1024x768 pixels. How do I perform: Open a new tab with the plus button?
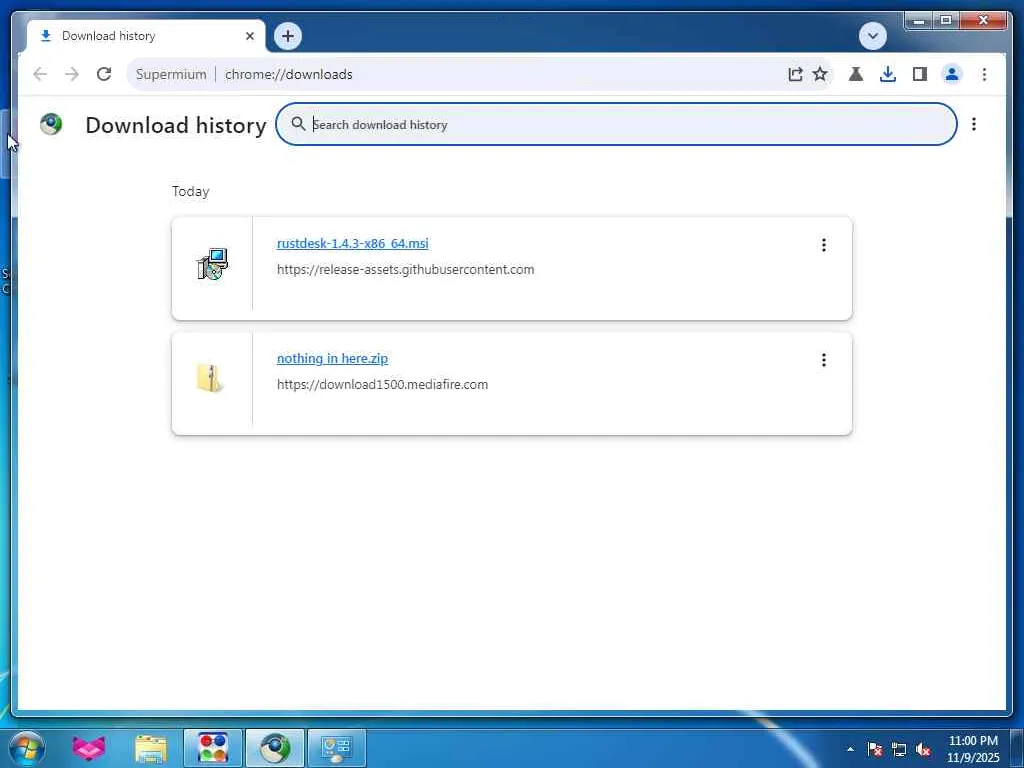pyautogui.click(x=288, y=36)
